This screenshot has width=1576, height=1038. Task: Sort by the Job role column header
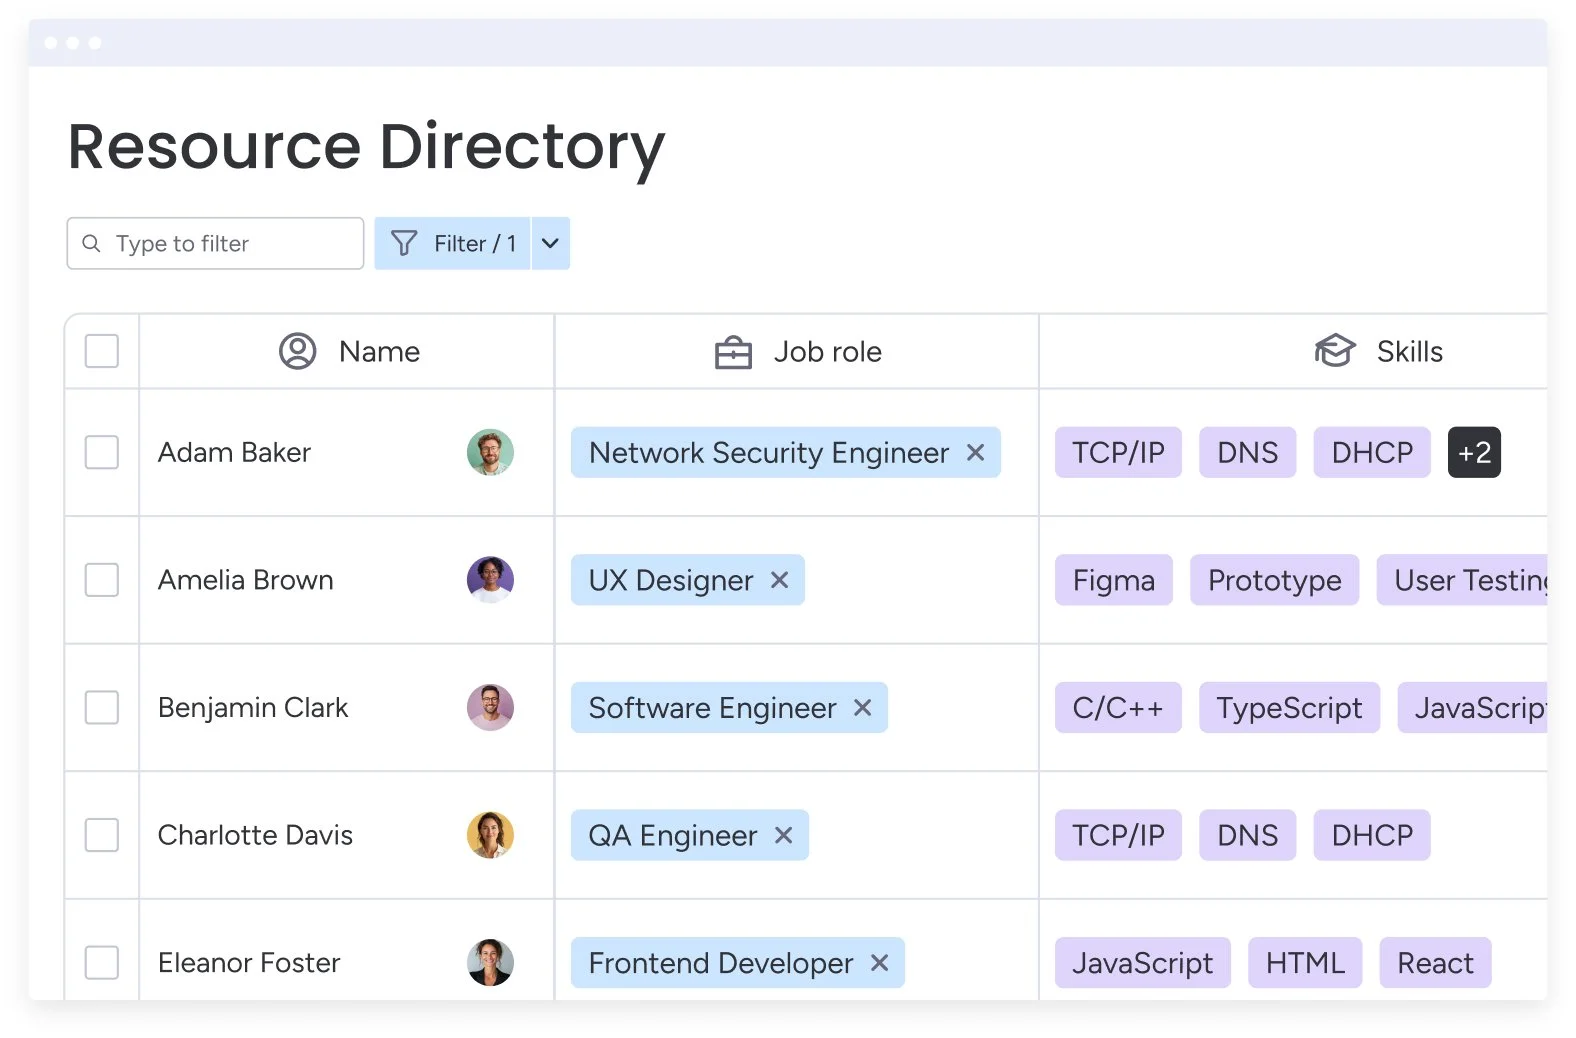[827, 352]
